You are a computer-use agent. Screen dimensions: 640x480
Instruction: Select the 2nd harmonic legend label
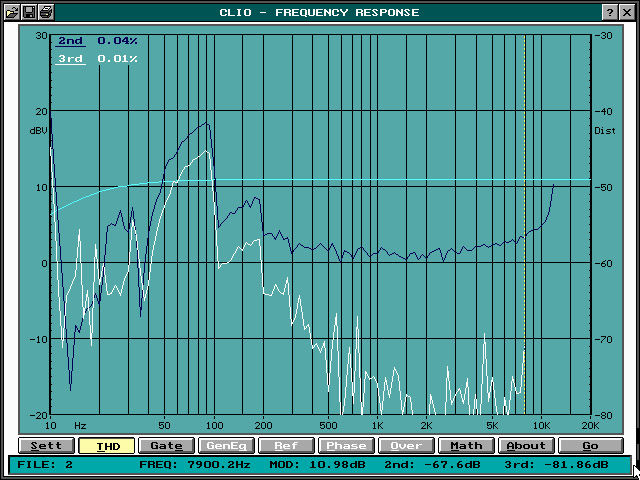pos(71,41)
